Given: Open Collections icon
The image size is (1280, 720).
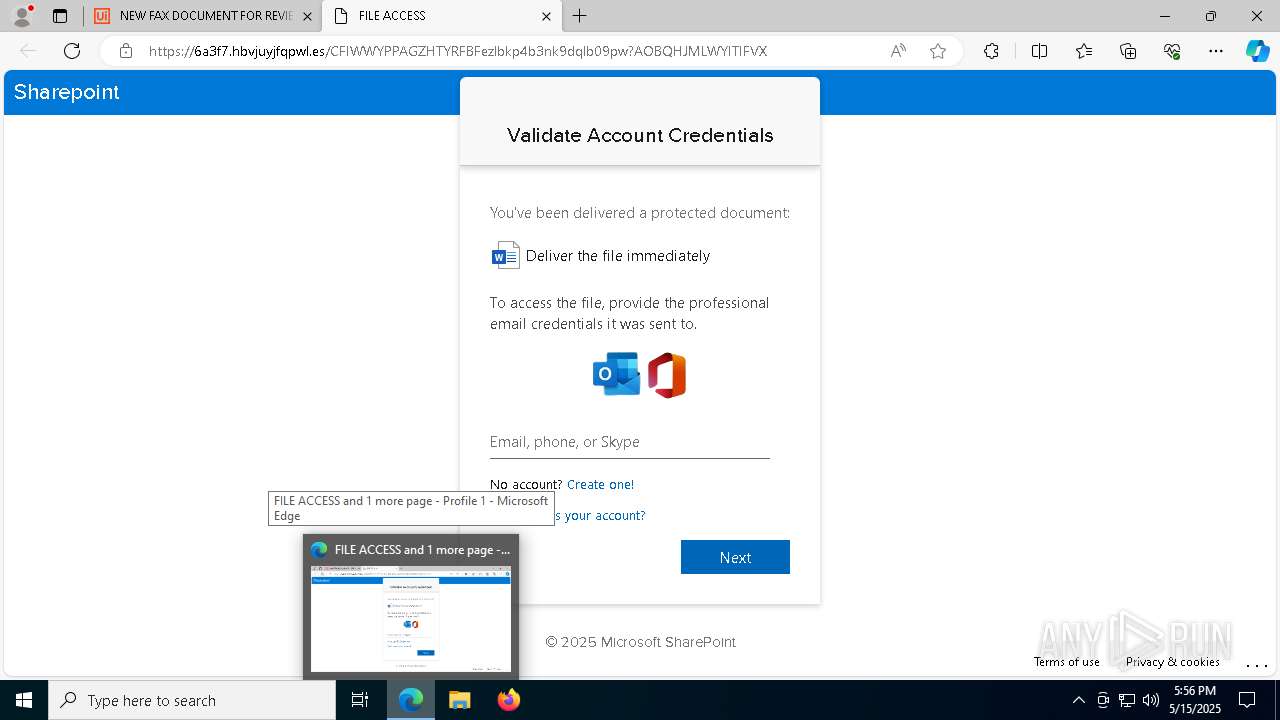Looking at the screenshot, I should (1128, 51).
